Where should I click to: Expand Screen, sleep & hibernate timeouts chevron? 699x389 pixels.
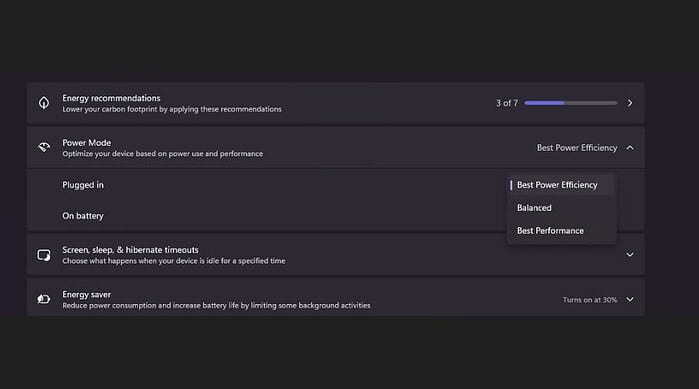point(629,255)
